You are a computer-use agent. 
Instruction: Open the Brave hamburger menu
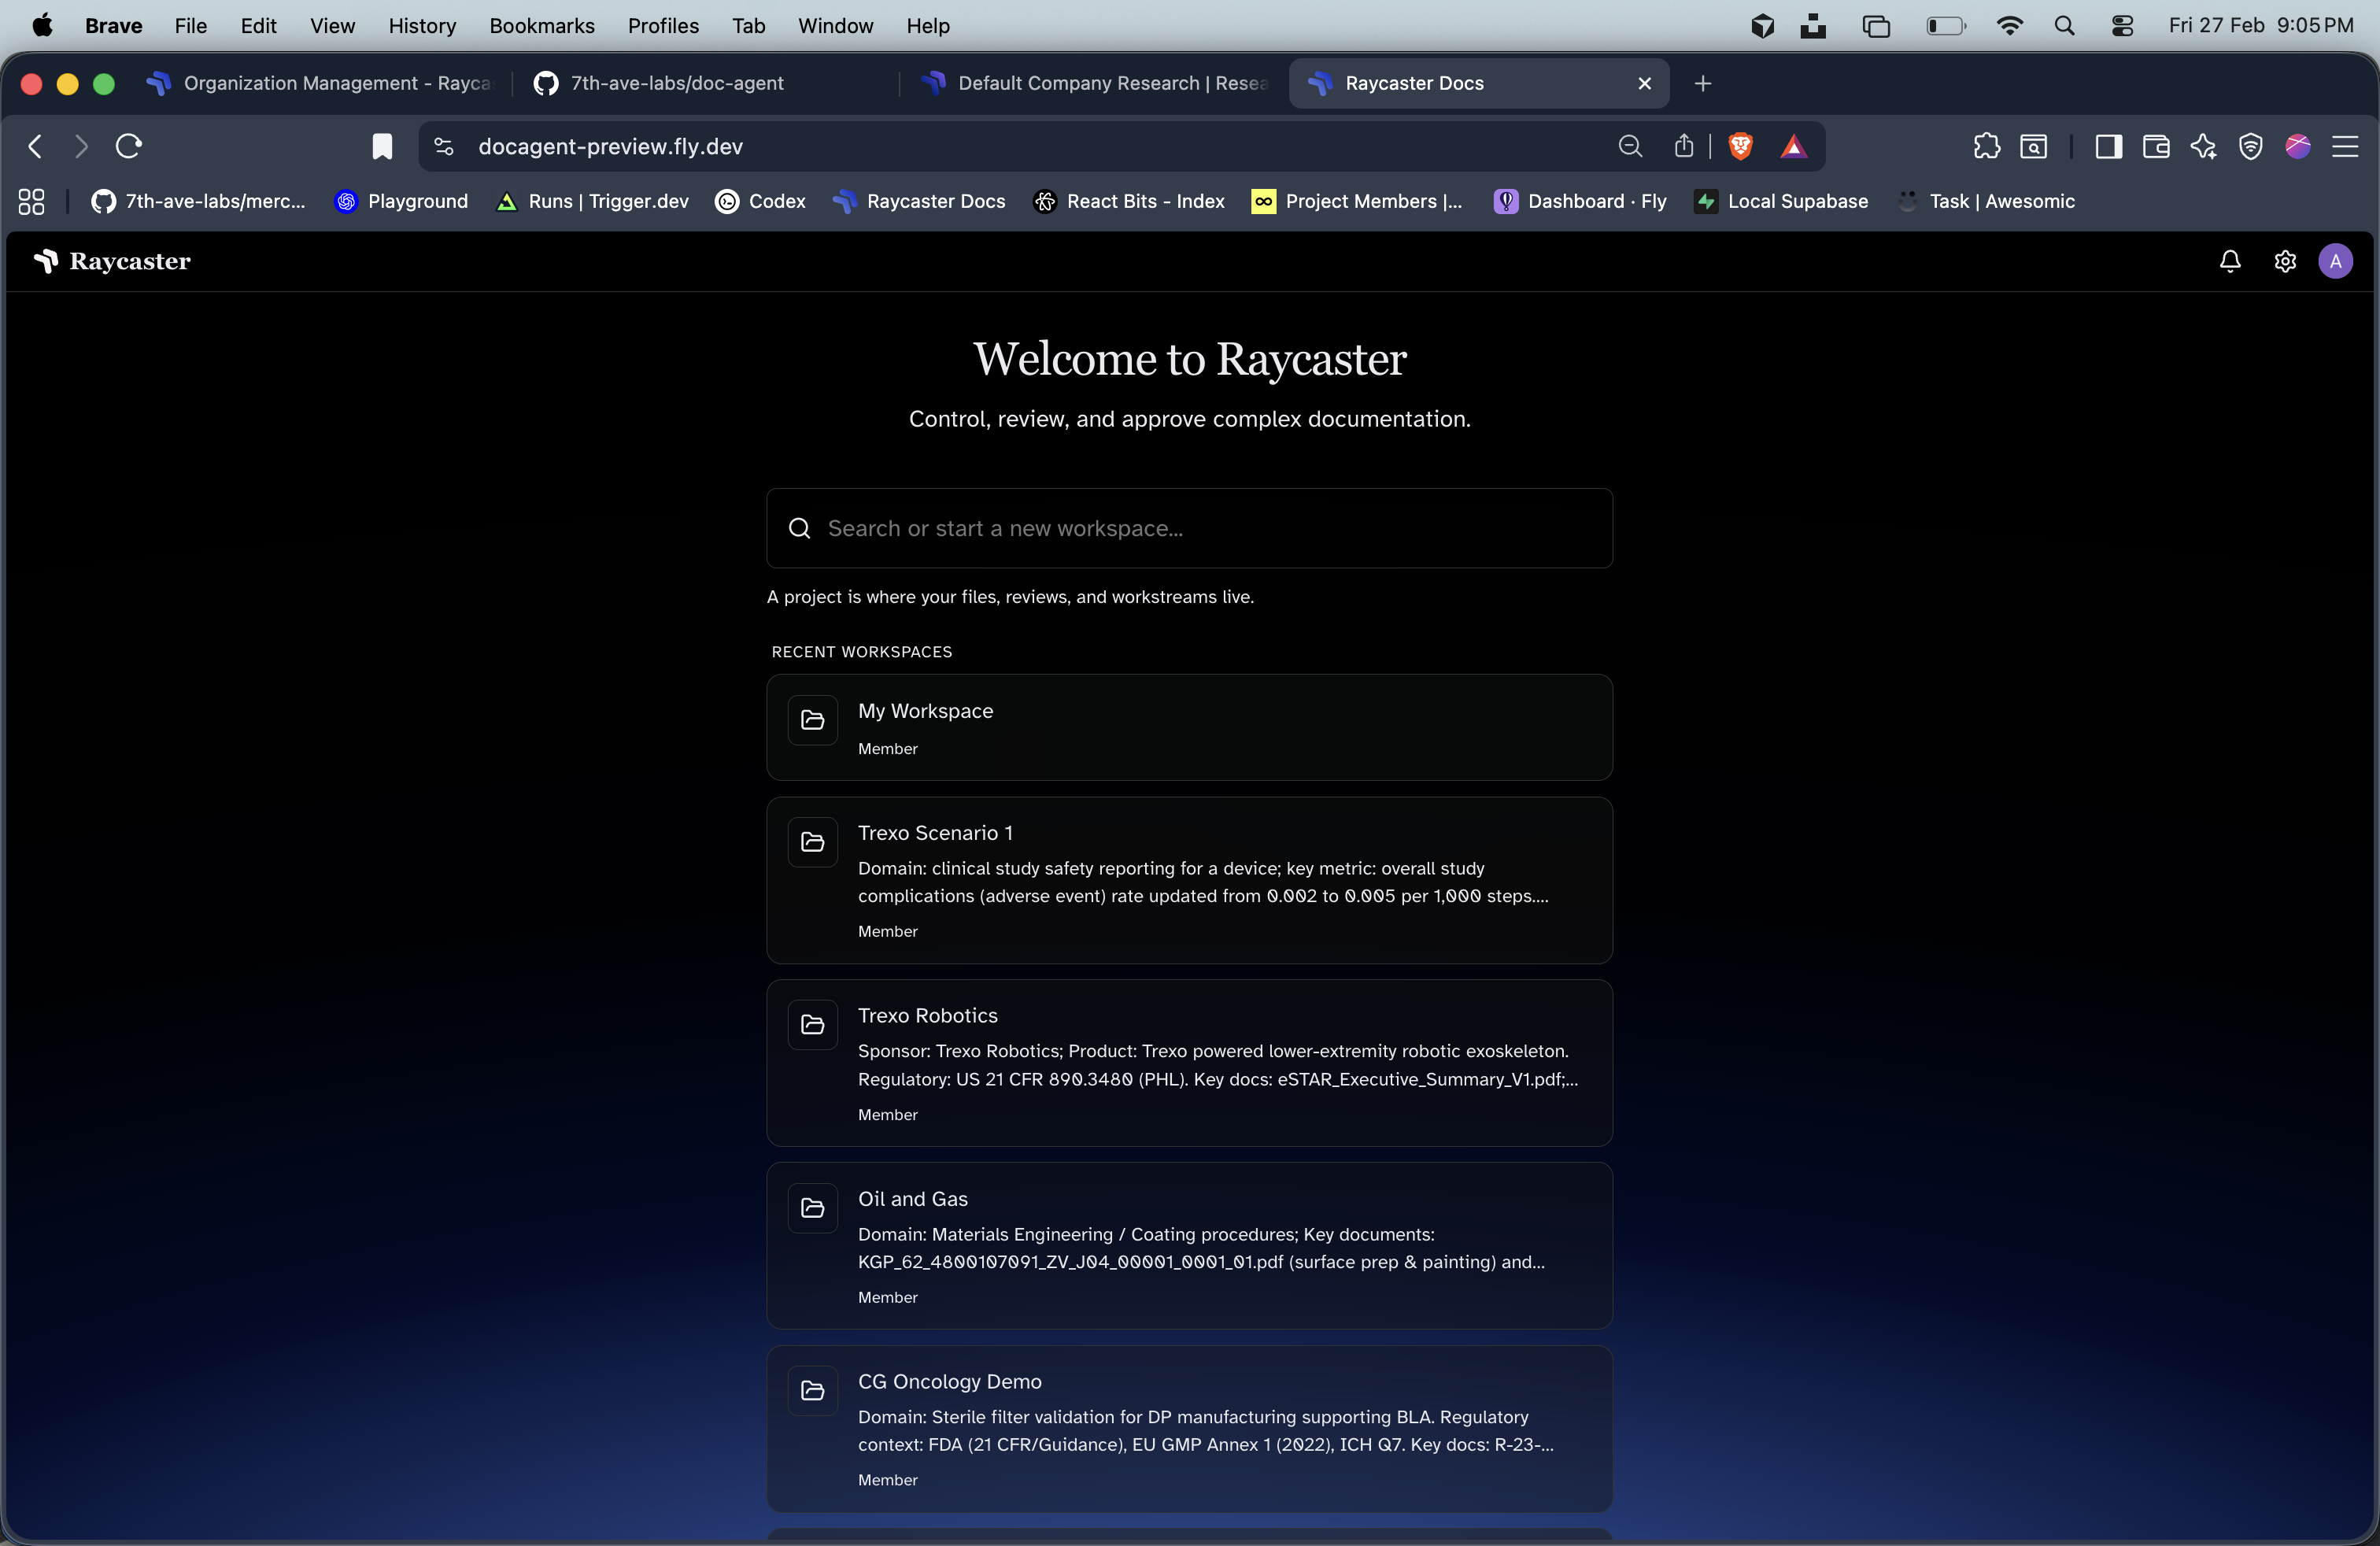[2344, 147]
